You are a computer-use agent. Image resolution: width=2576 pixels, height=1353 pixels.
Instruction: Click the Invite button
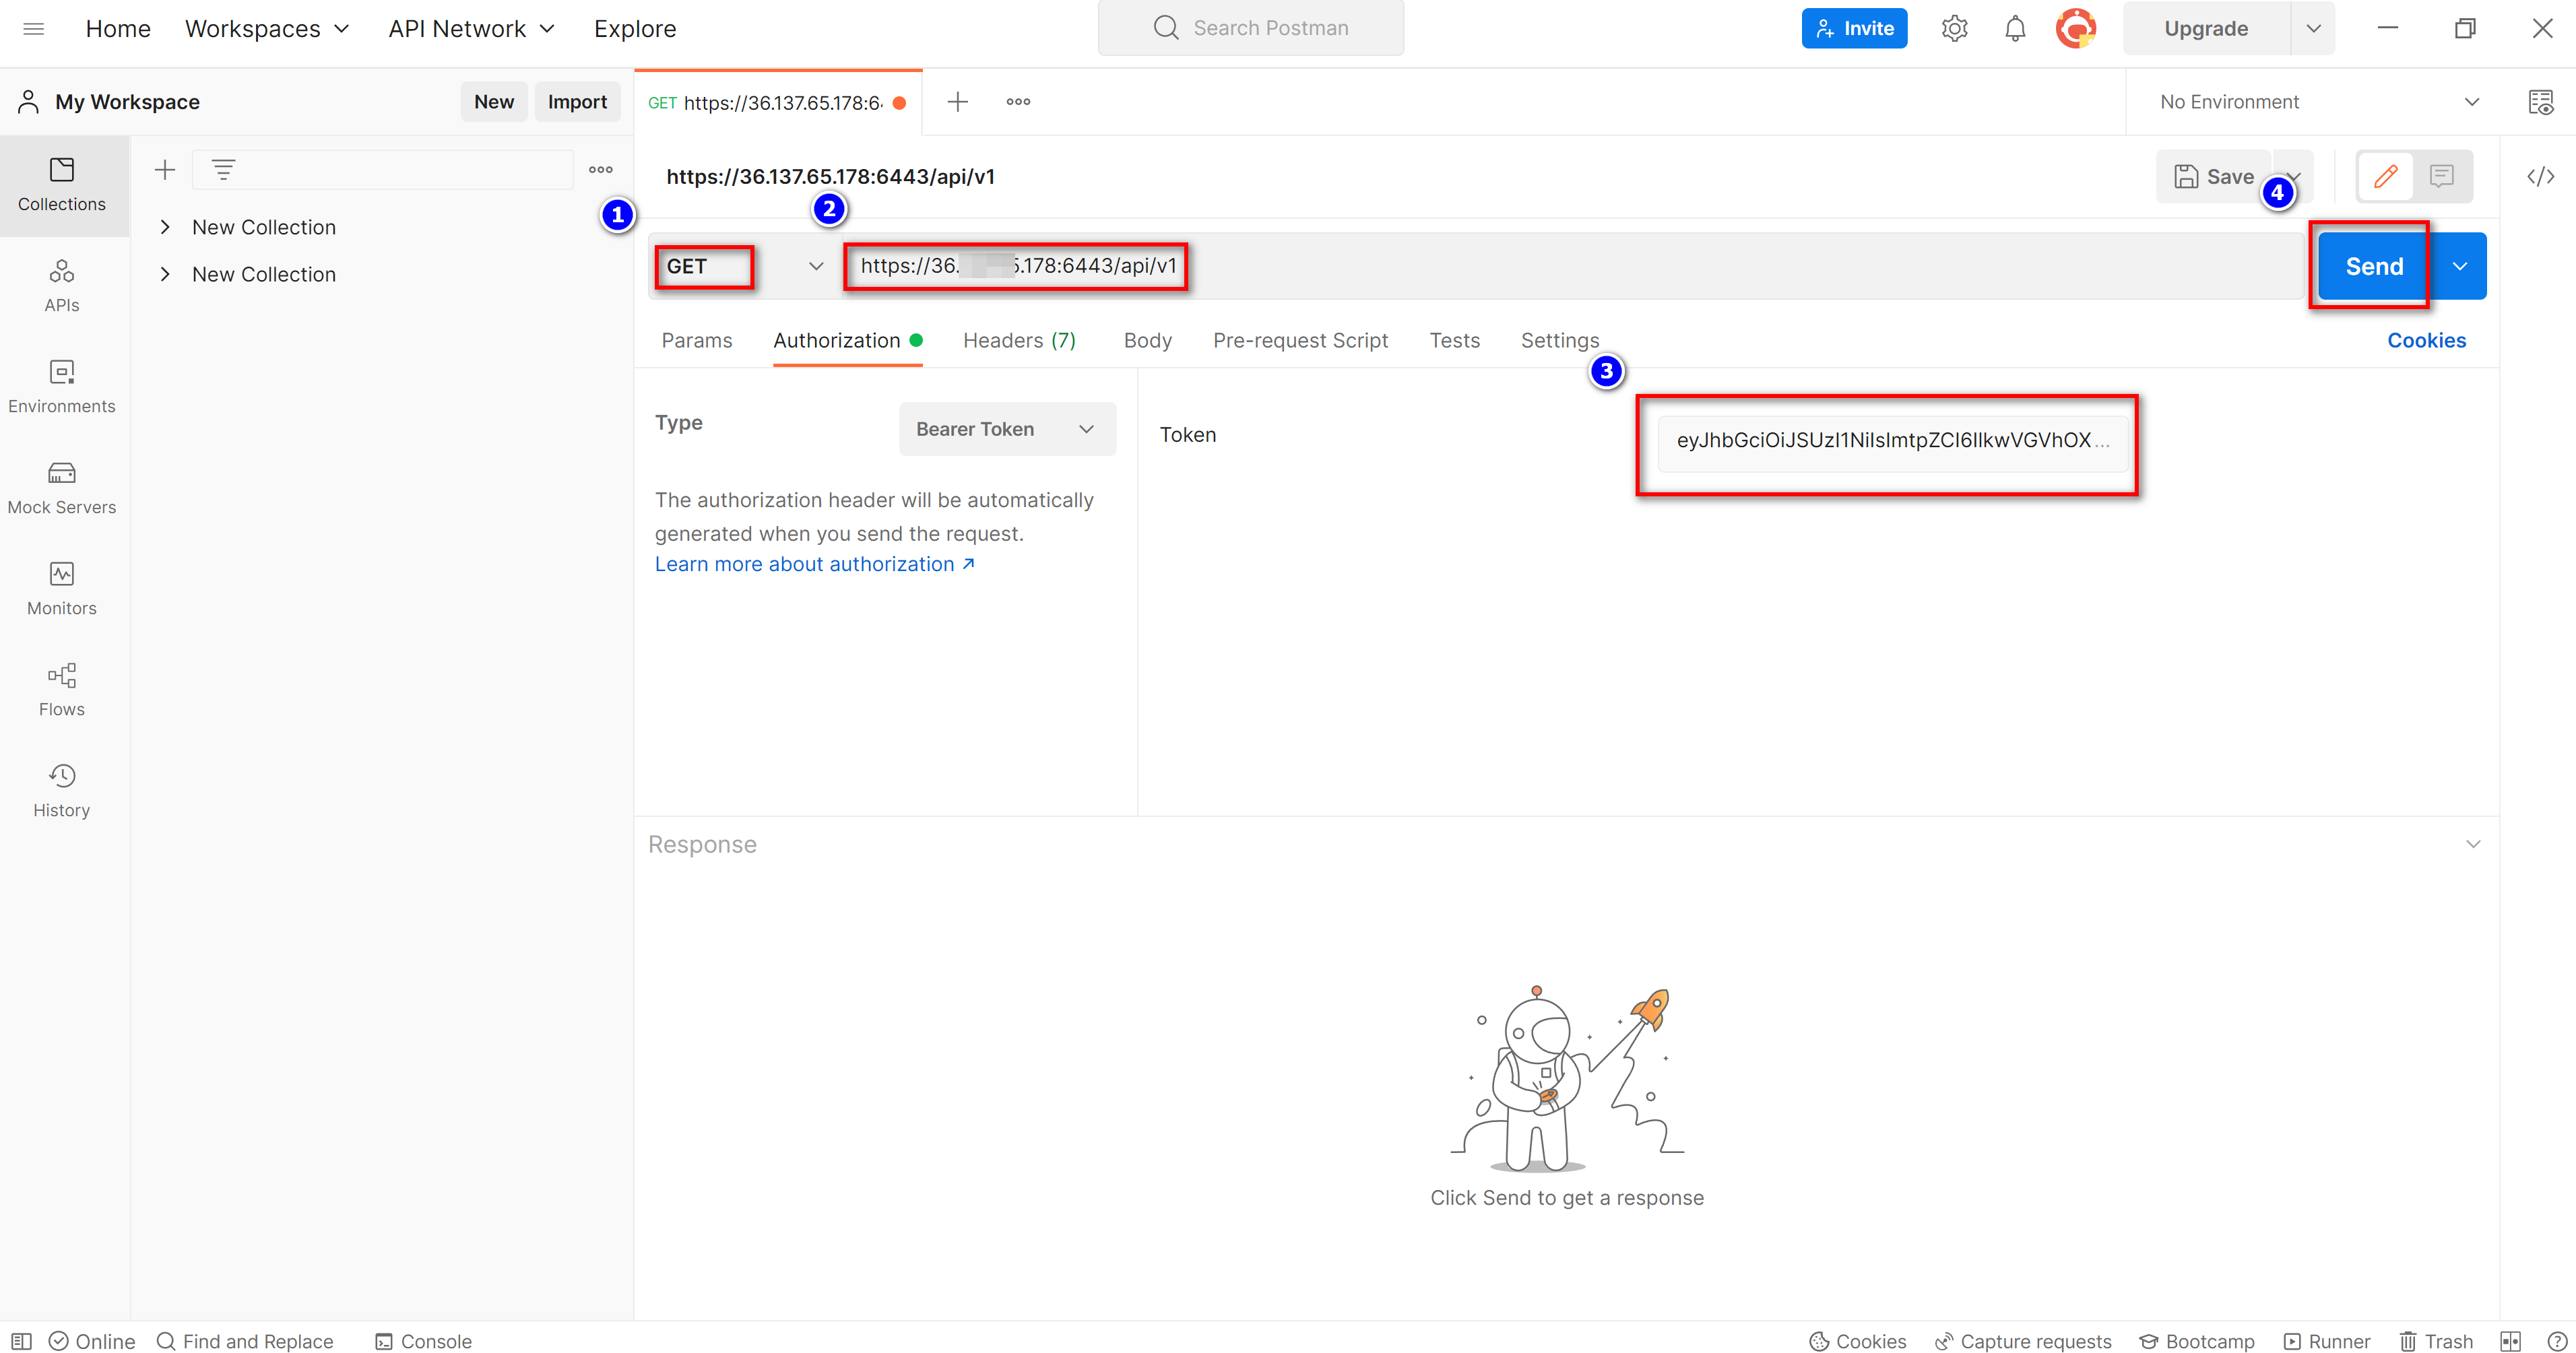point(1854,28)
